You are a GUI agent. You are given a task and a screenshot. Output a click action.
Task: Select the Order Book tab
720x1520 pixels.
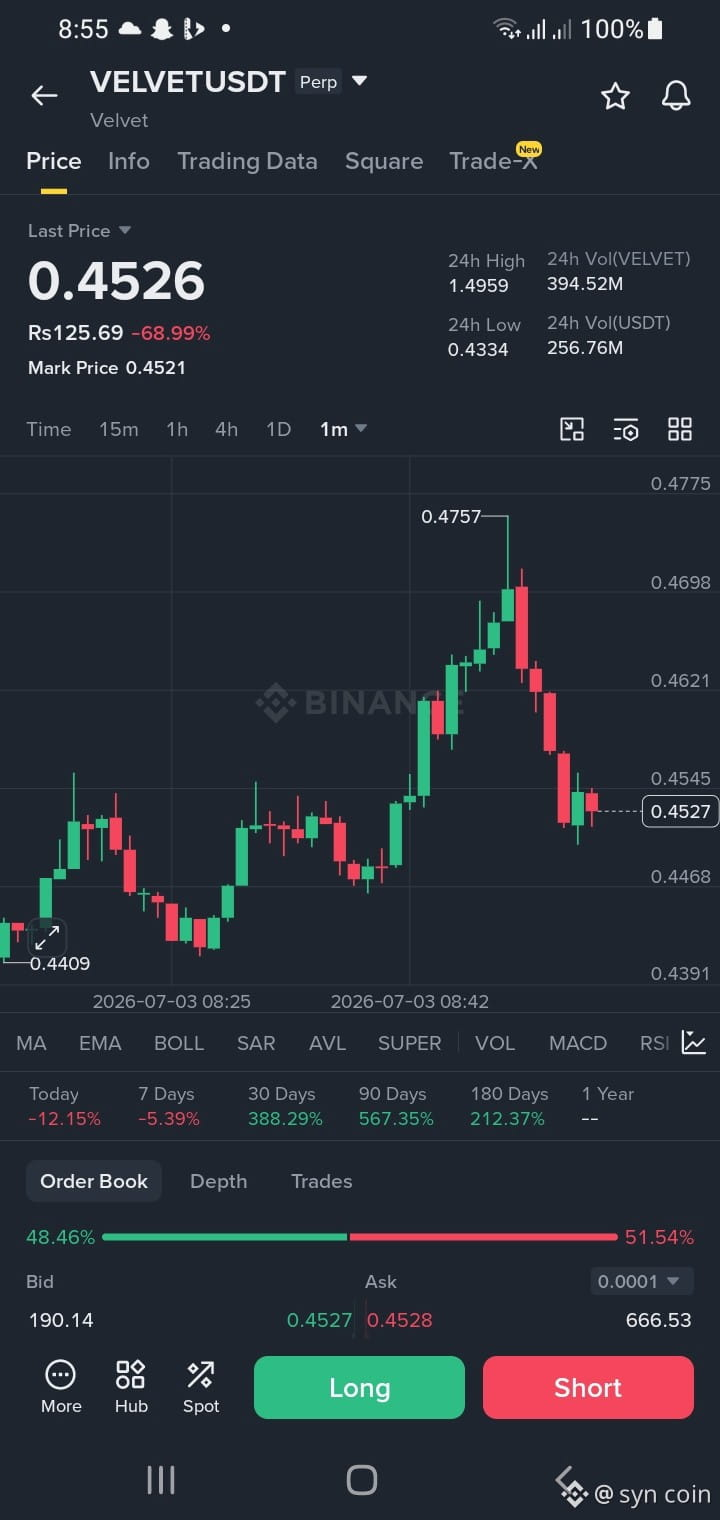[x=94, y=1181]
